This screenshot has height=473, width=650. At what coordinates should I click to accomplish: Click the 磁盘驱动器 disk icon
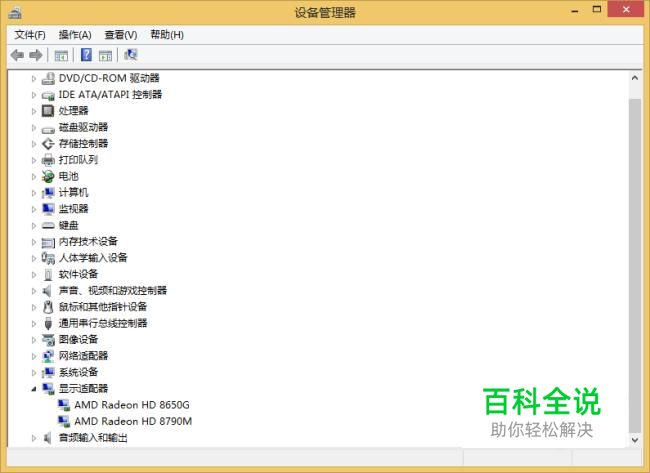point(48,128)
